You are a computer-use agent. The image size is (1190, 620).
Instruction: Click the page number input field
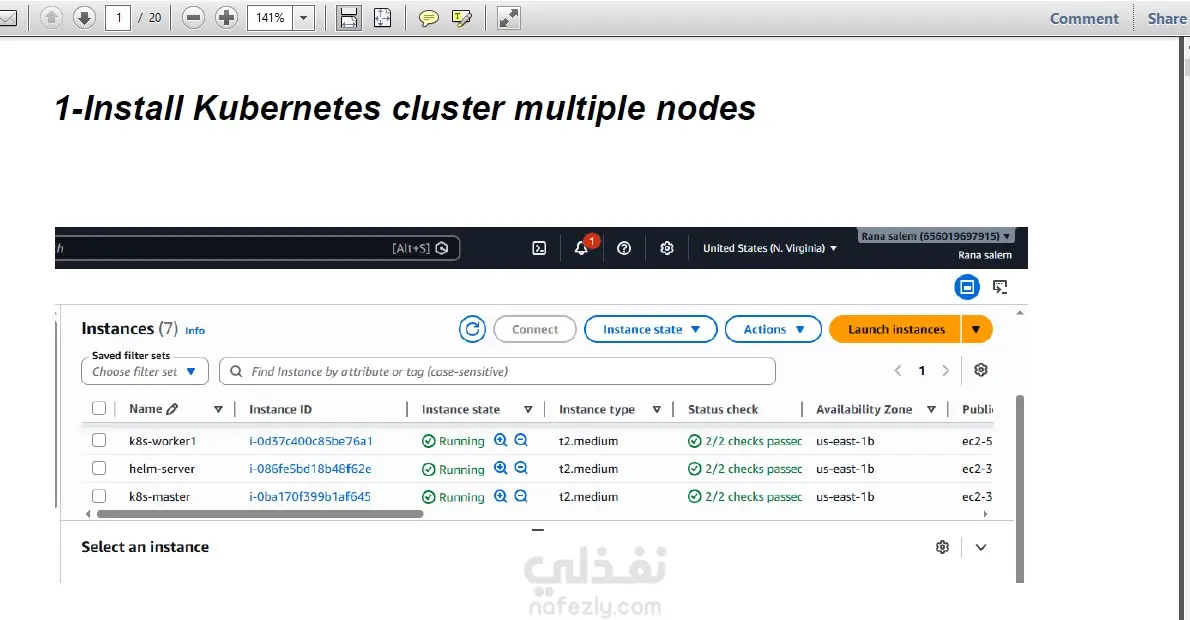(x=118, y=17)
